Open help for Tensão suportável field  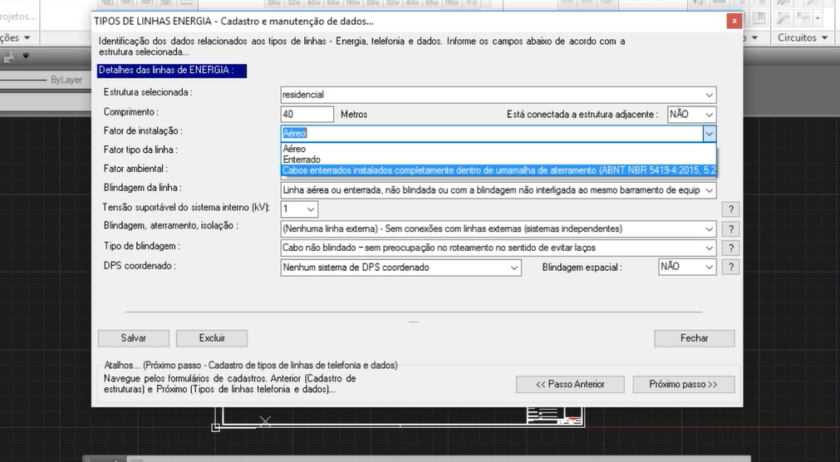point(731,209)
